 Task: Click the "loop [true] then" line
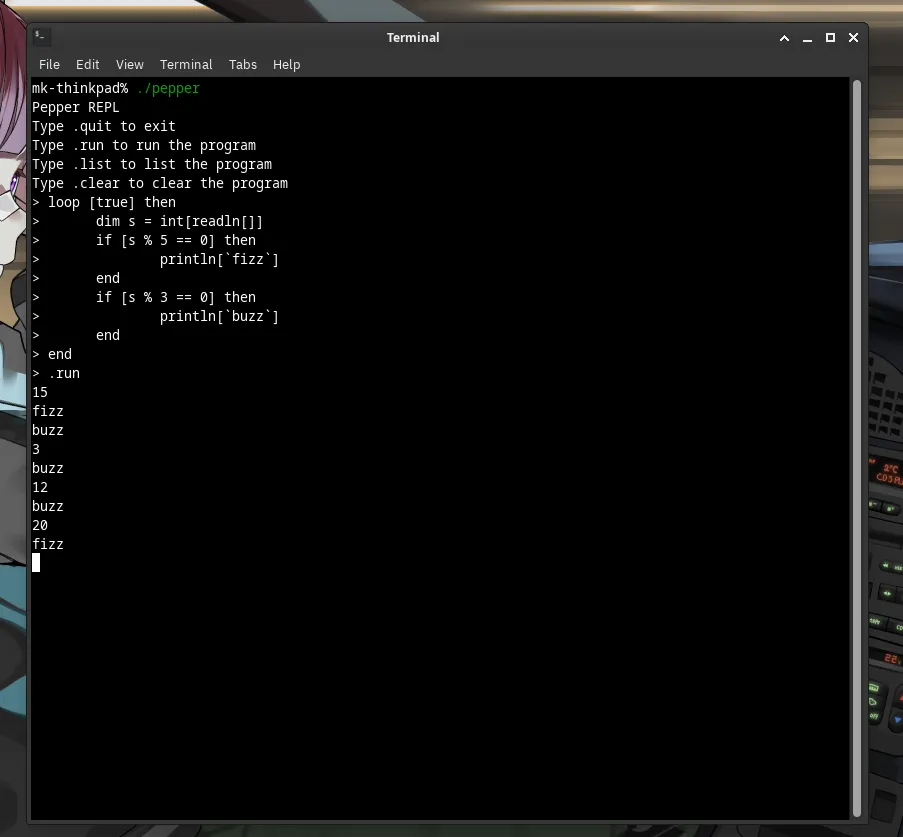tap(111, 202)
